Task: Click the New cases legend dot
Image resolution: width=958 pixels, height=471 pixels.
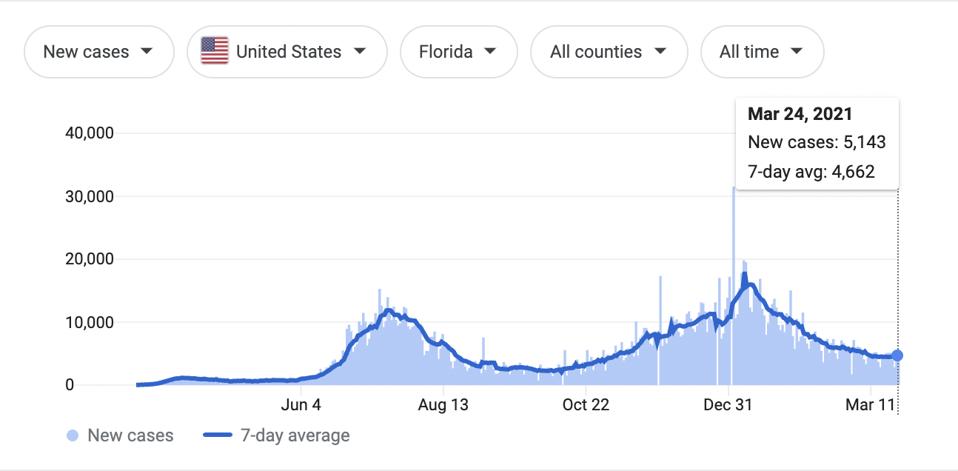Action: tap(72, 436)
